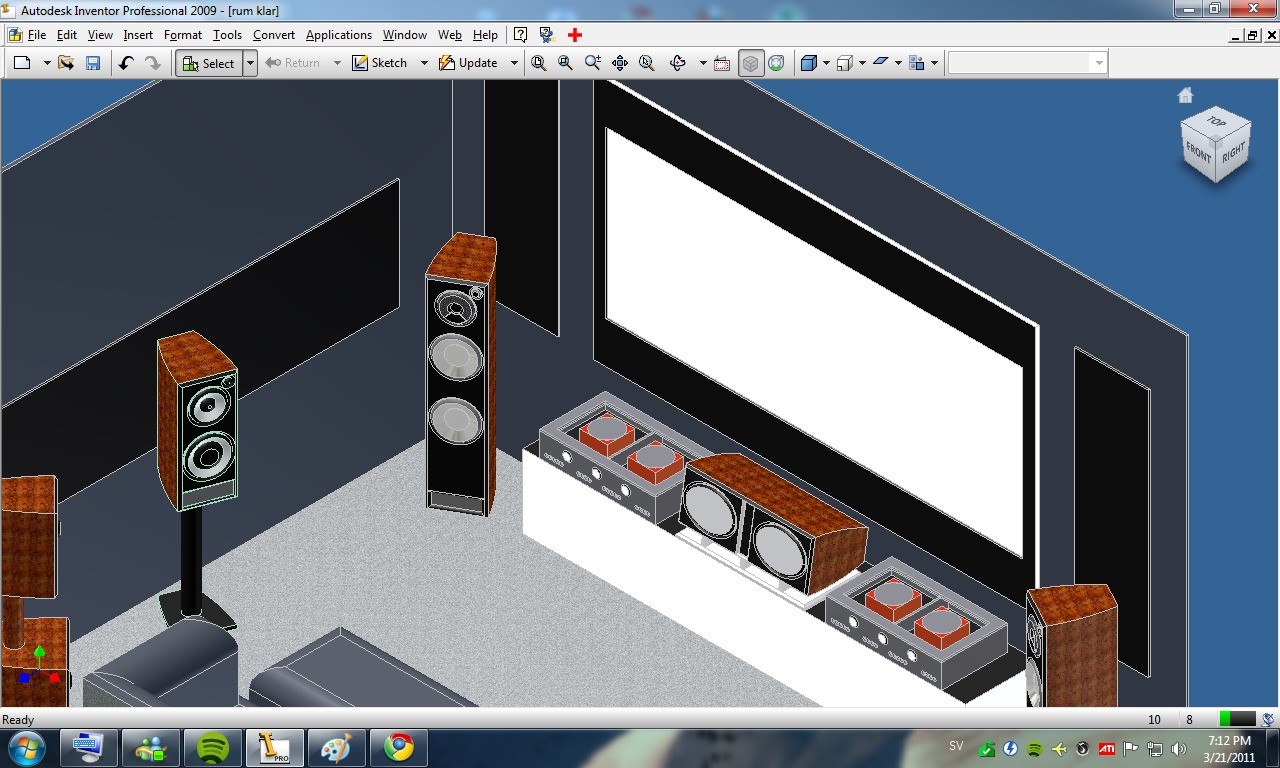
Task: Click the Update button
Action: (468, 63)
